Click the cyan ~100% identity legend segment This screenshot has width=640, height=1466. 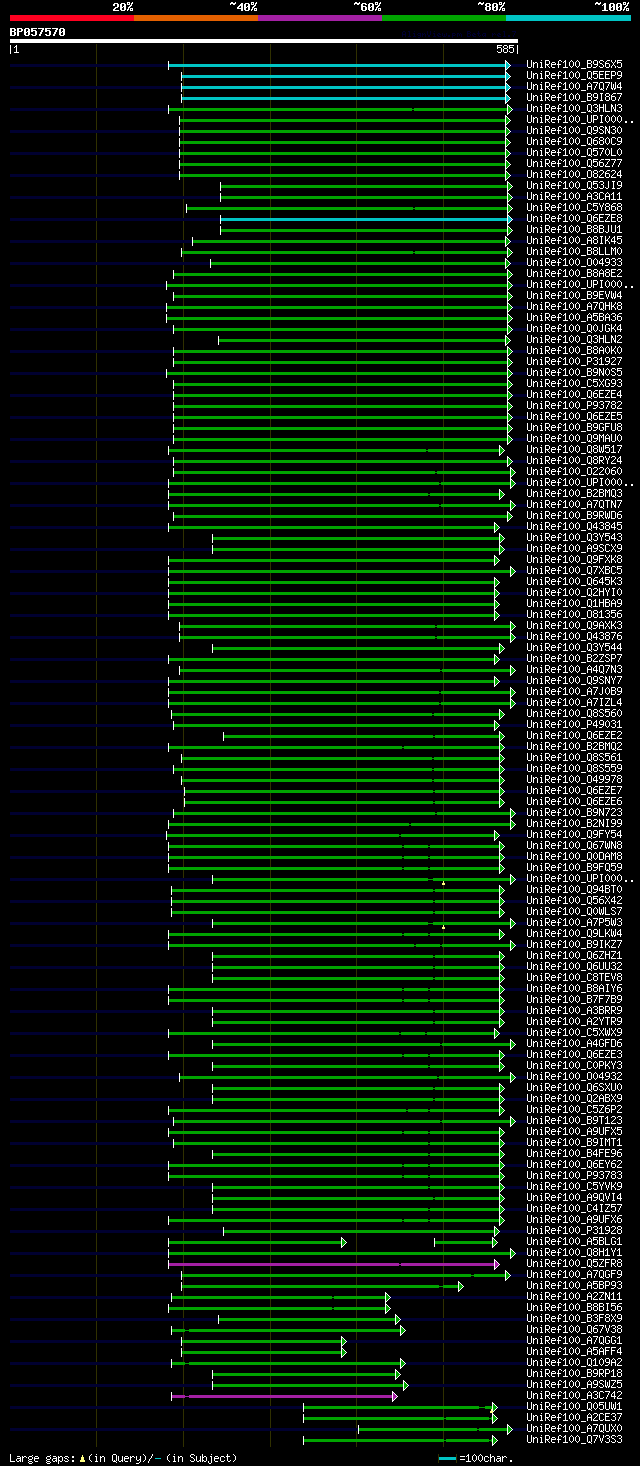568,18
